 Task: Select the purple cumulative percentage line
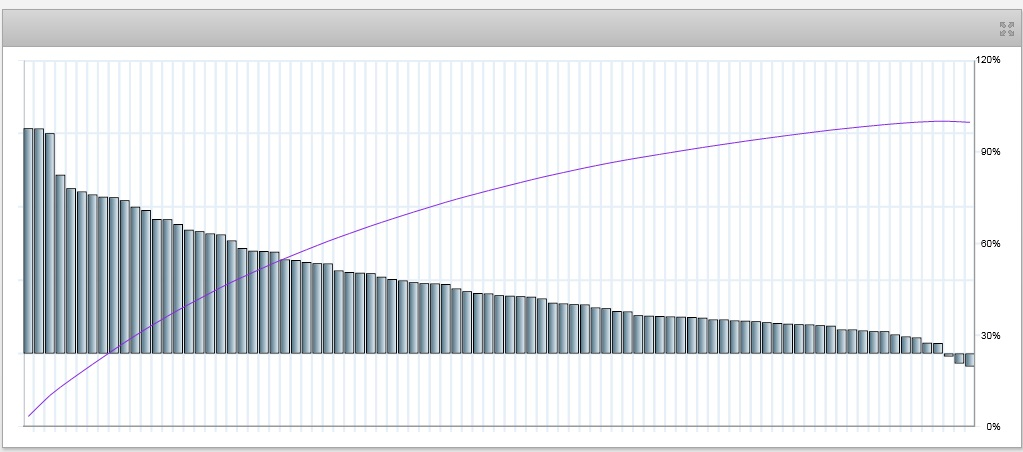click(x=498, y=189)
